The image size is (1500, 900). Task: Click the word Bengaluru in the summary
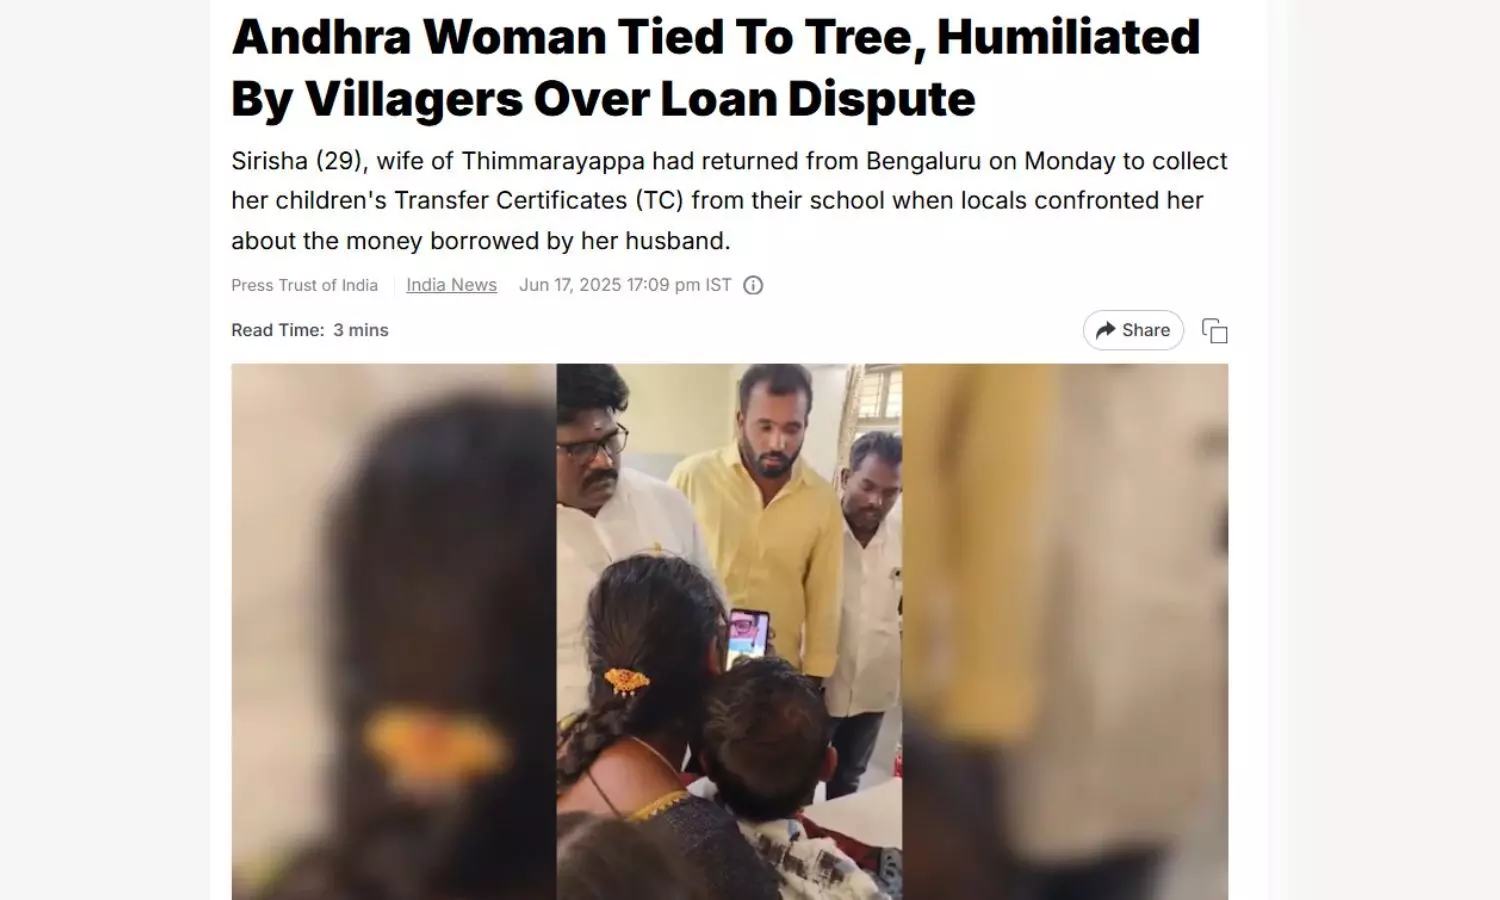point(926,161)
